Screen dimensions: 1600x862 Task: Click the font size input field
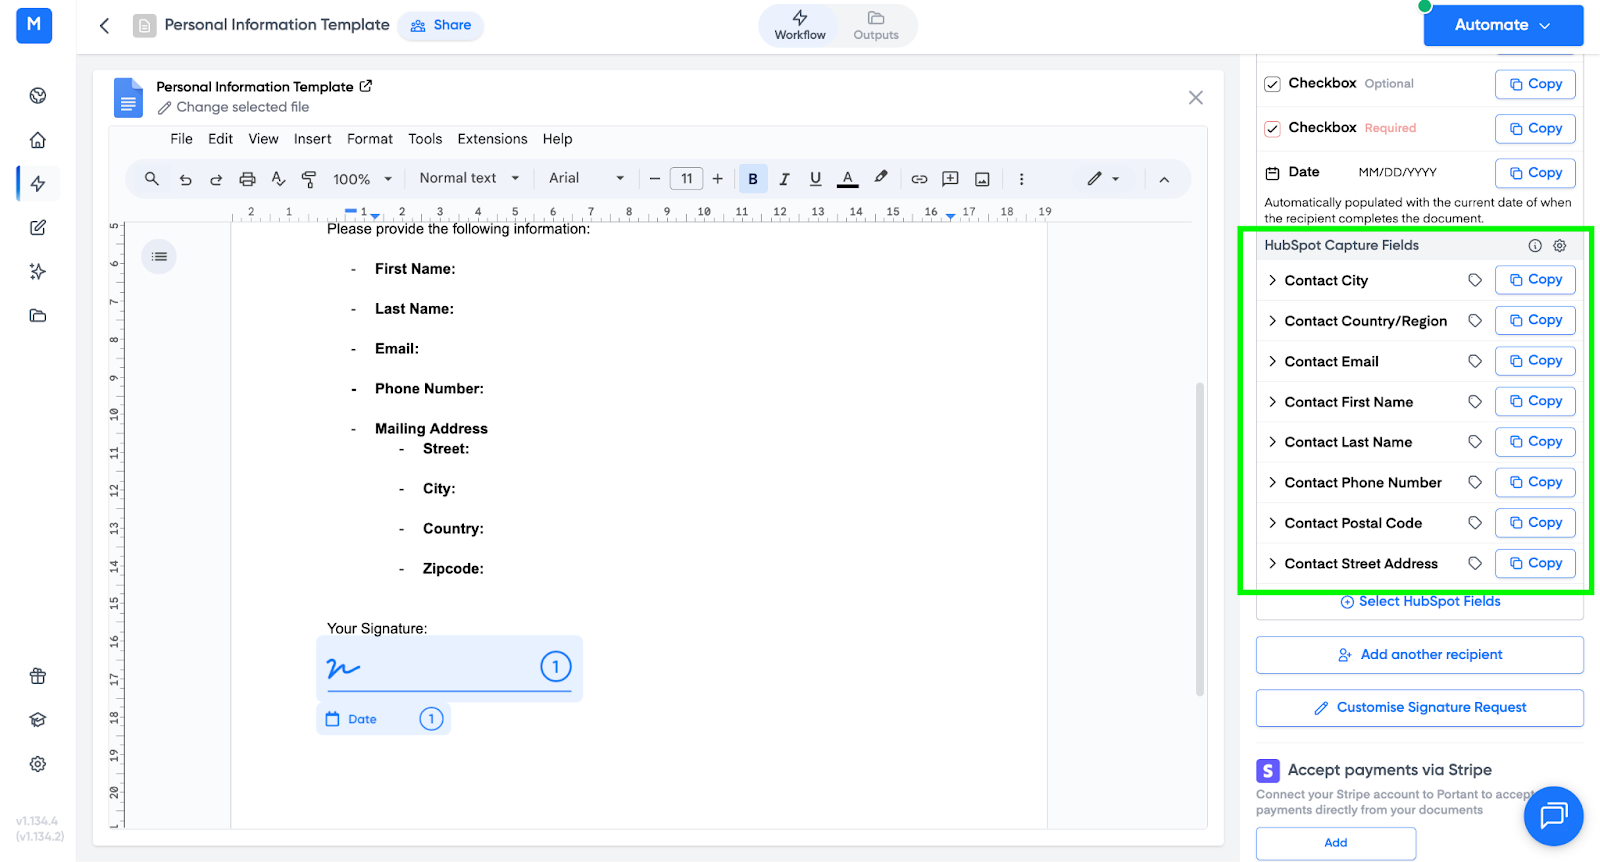(x=686, y=179)
